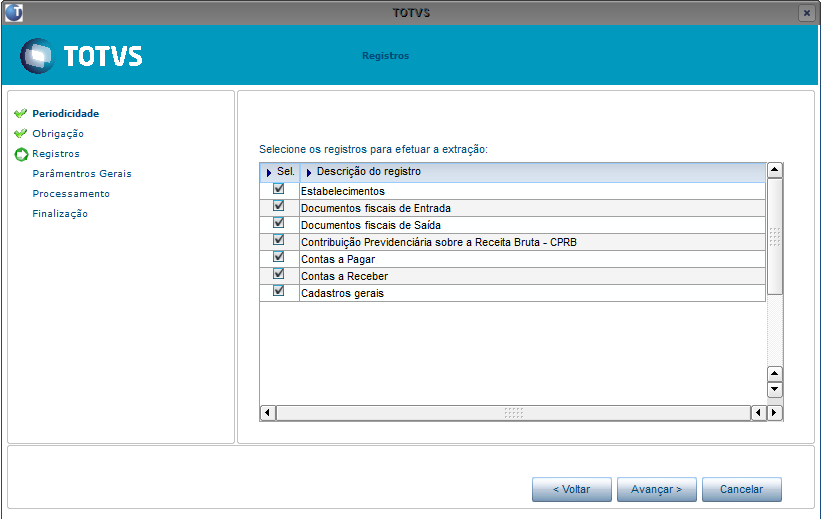The height and width of the screenshot is (519, 822).
Task: Uncheck the Estabelecimentos checkbox
Action: point(278,189)
